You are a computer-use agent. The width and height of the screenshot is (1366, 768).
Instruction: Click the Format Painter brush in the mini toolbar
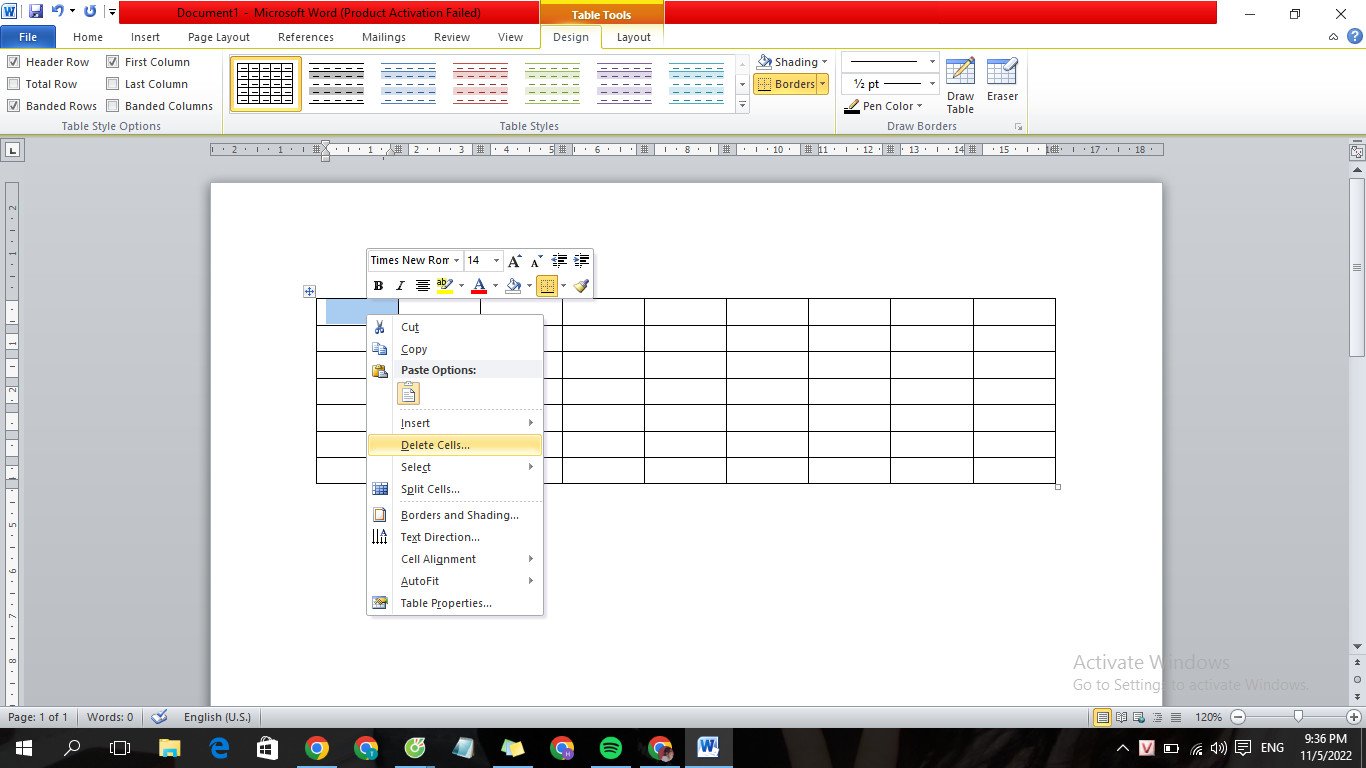pyautogui.click(x=581, y=286)
